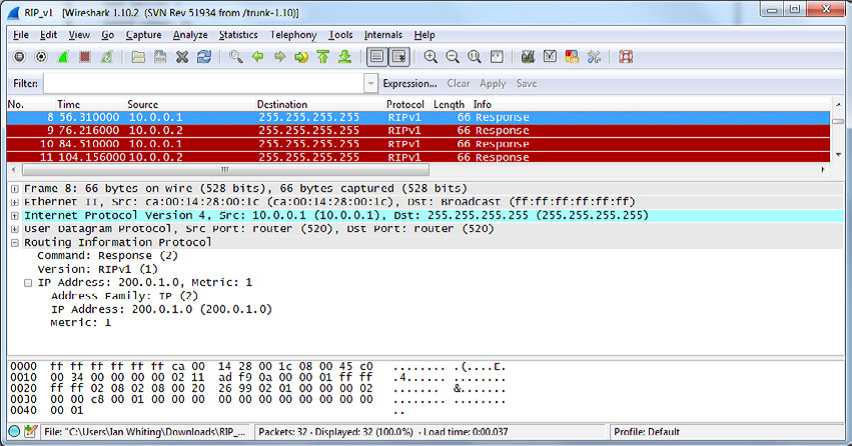Open the Statistics menu
The width and height of the screenshot is (852, 446).
tap(238, 35)
